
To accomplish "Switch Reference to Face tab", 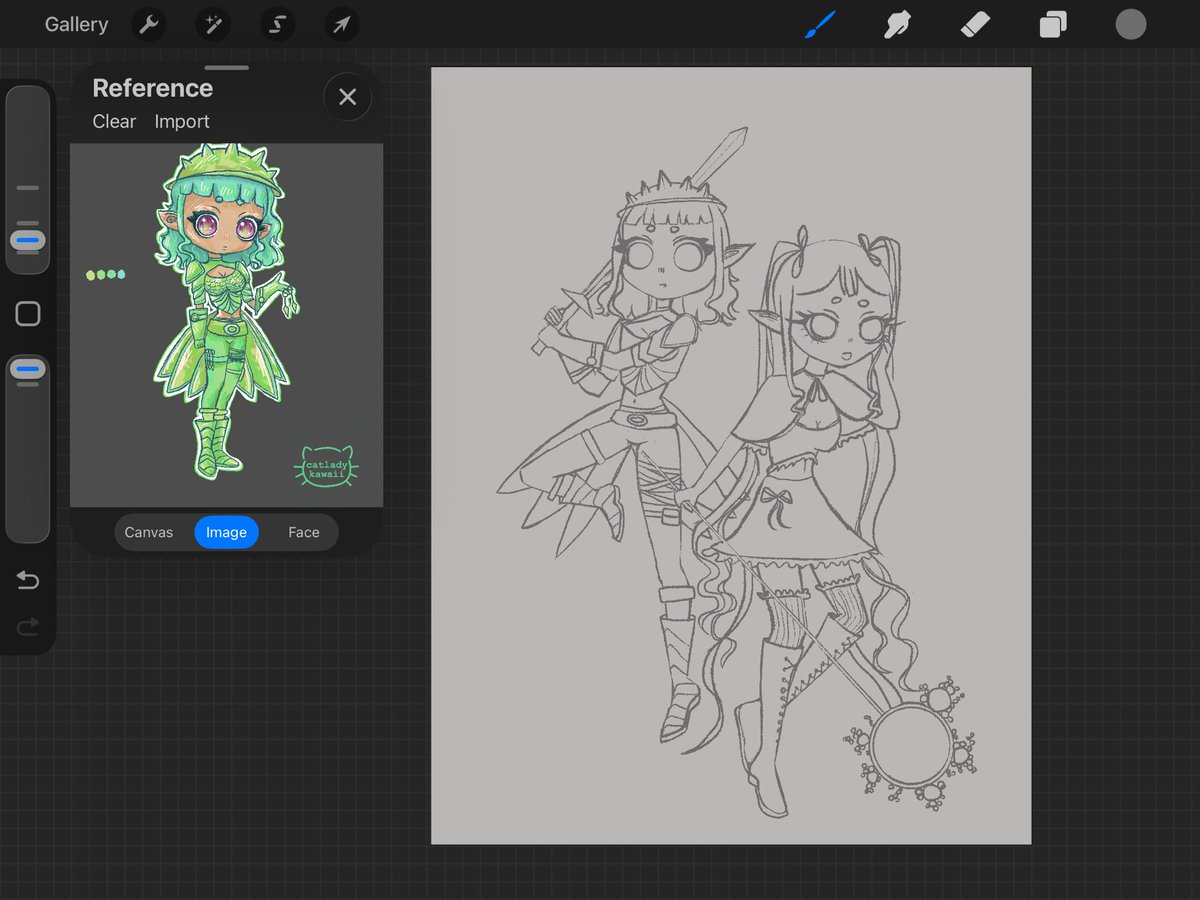I will (x=304, y=532).
